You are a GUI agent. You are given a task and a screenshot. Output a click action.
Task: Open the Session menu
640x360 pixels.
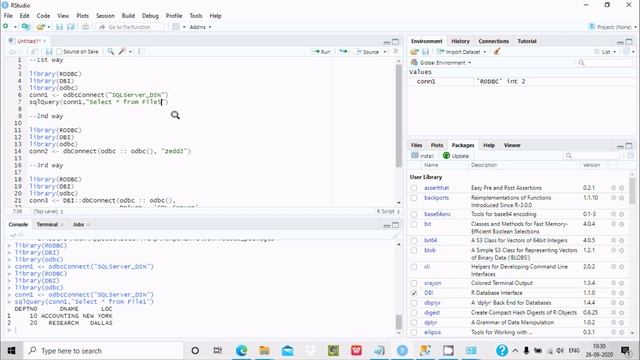point(105,16)
